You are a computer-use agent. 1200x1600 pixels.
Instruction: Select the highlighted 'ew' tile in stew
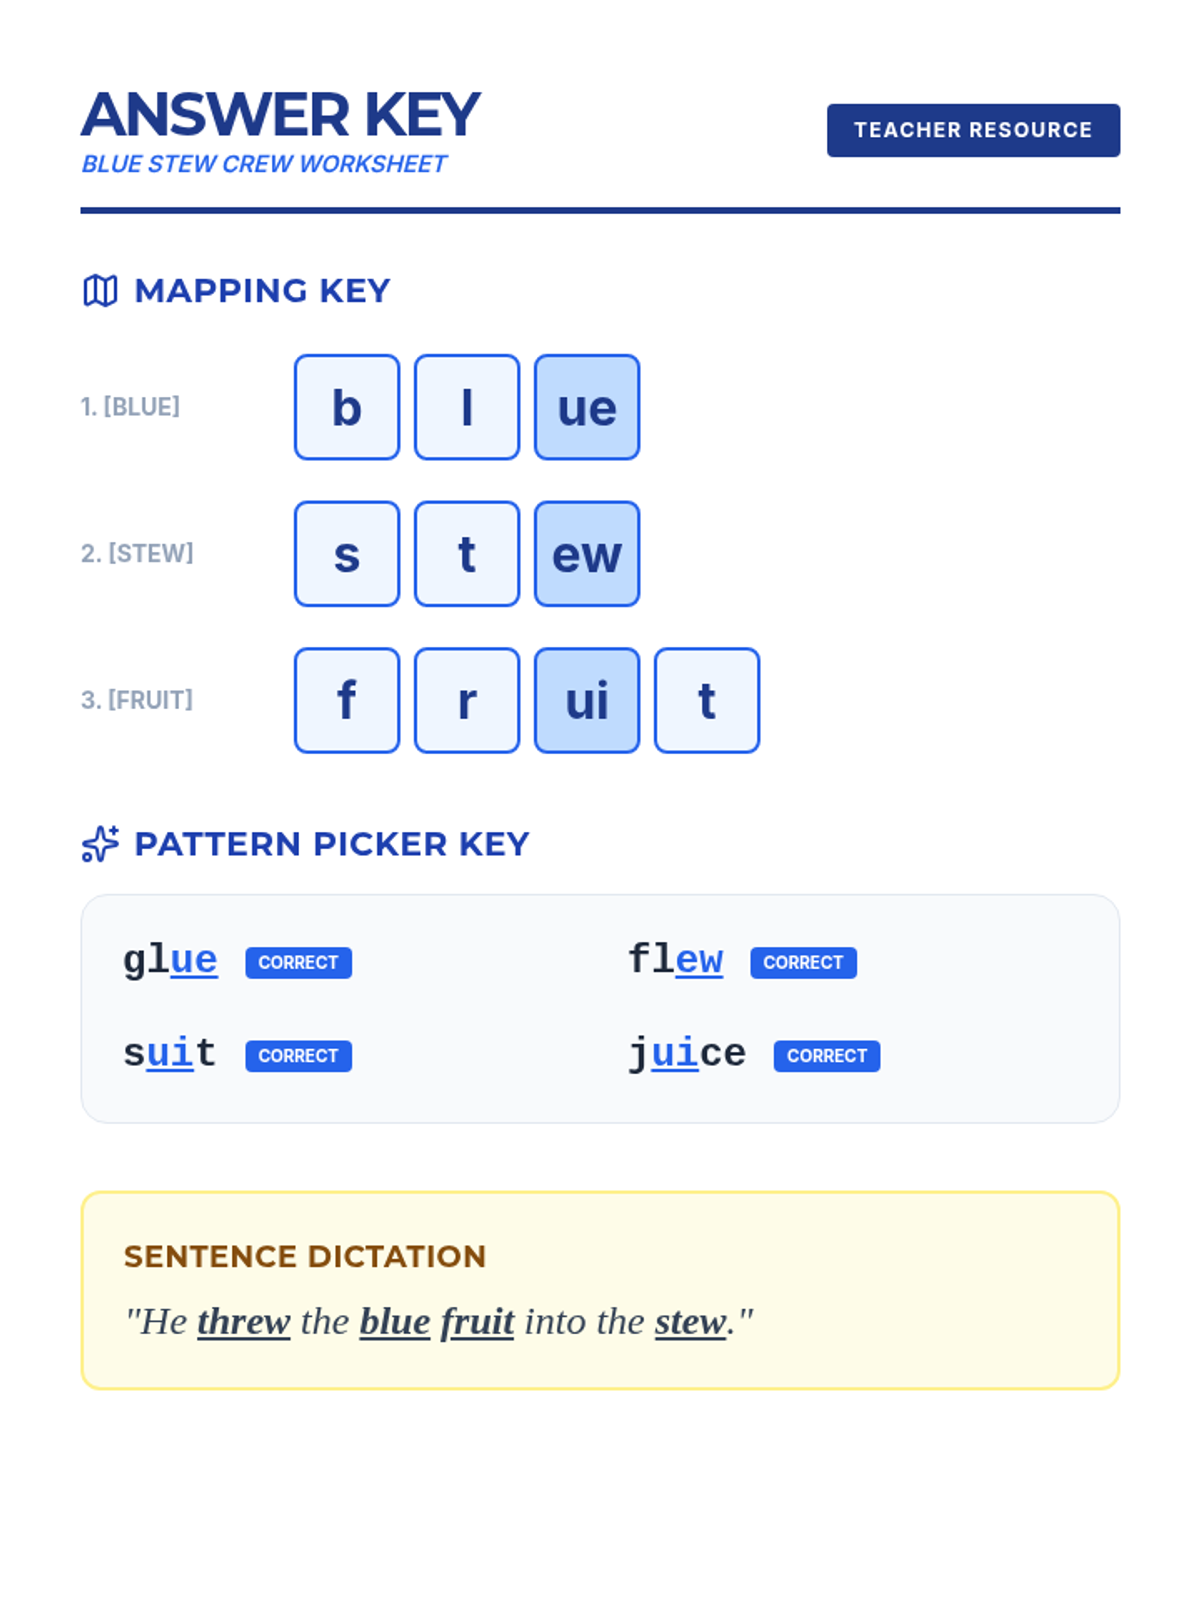587,554
